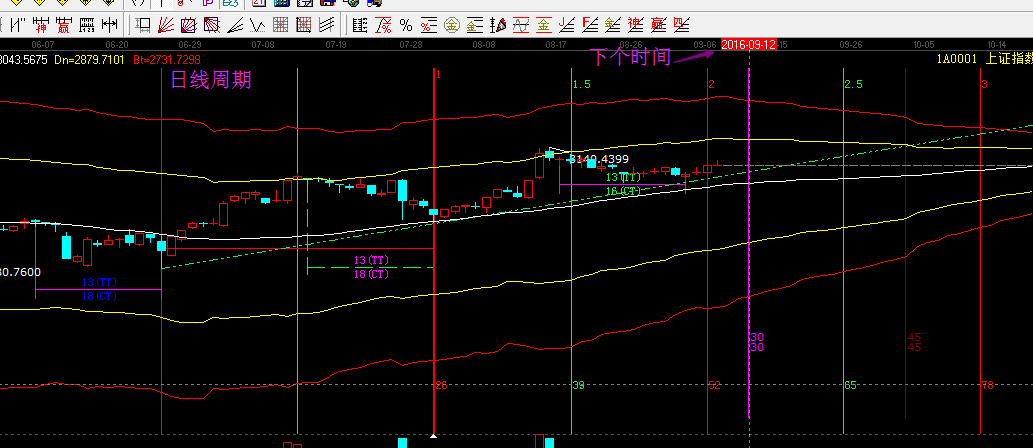Click the 09-26 date axis label
Screen dimensions: 1033x448
pyautogui.click(x=851, y=45)
